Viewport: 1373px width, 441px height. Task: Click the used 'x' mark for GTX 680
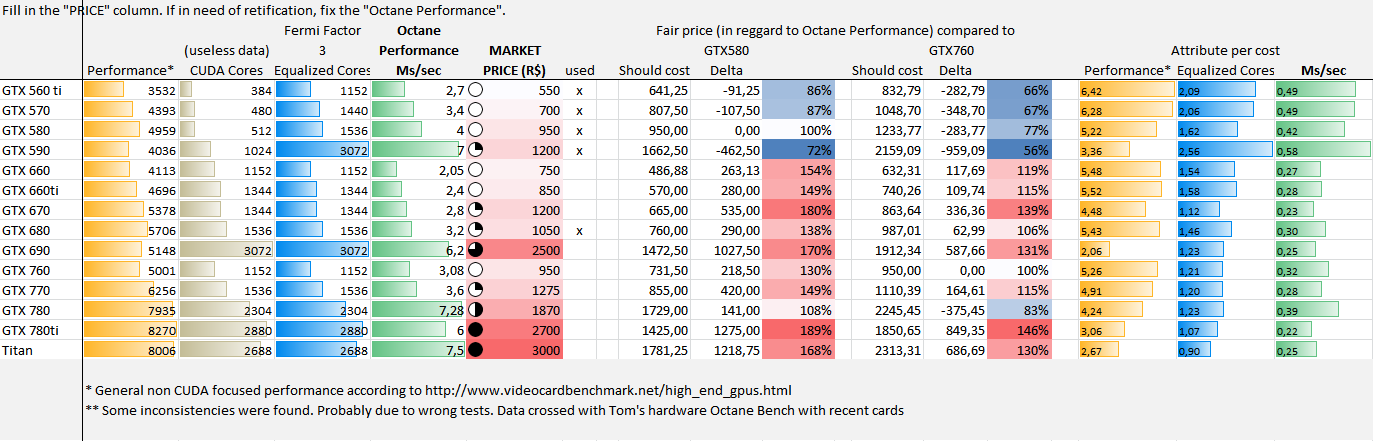coord(579,230)
